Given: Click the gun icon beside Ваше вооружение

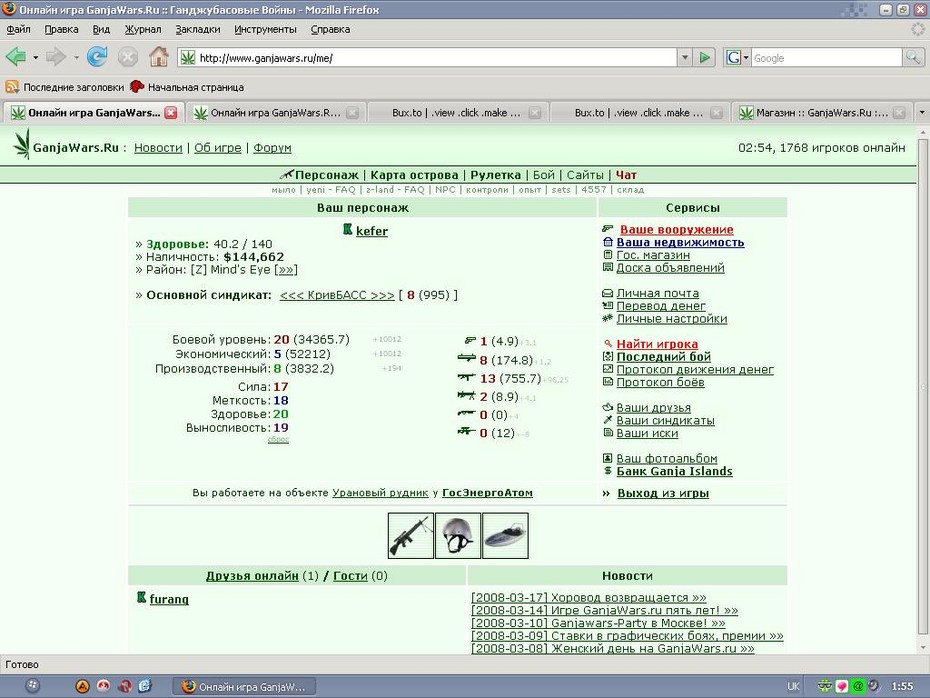Looking at the screenshot, I should point(607,228).
